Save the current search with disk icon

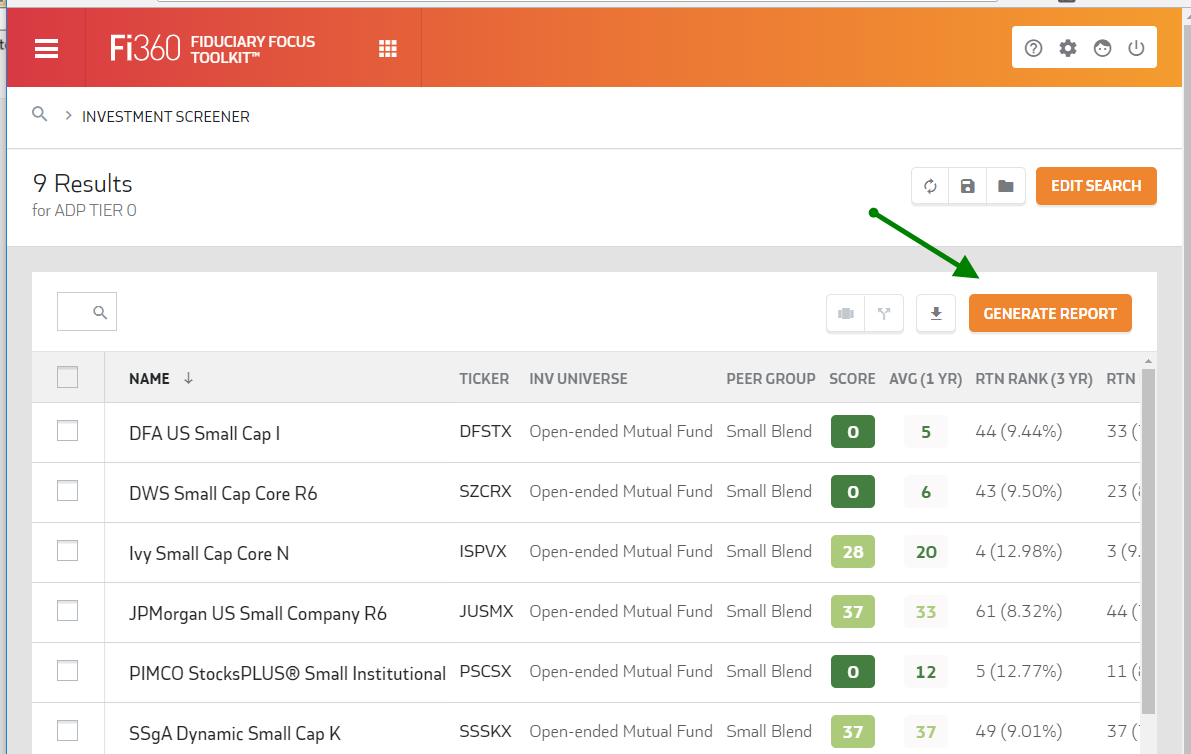pos(967,186)
